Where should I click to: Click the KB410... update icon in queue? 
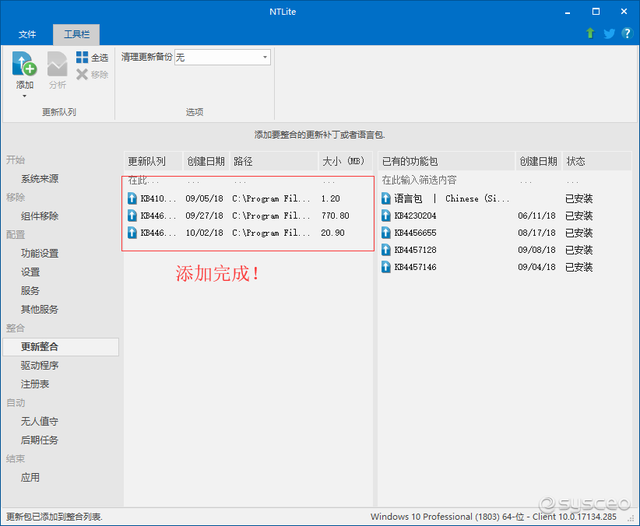[x=132, y=199]
